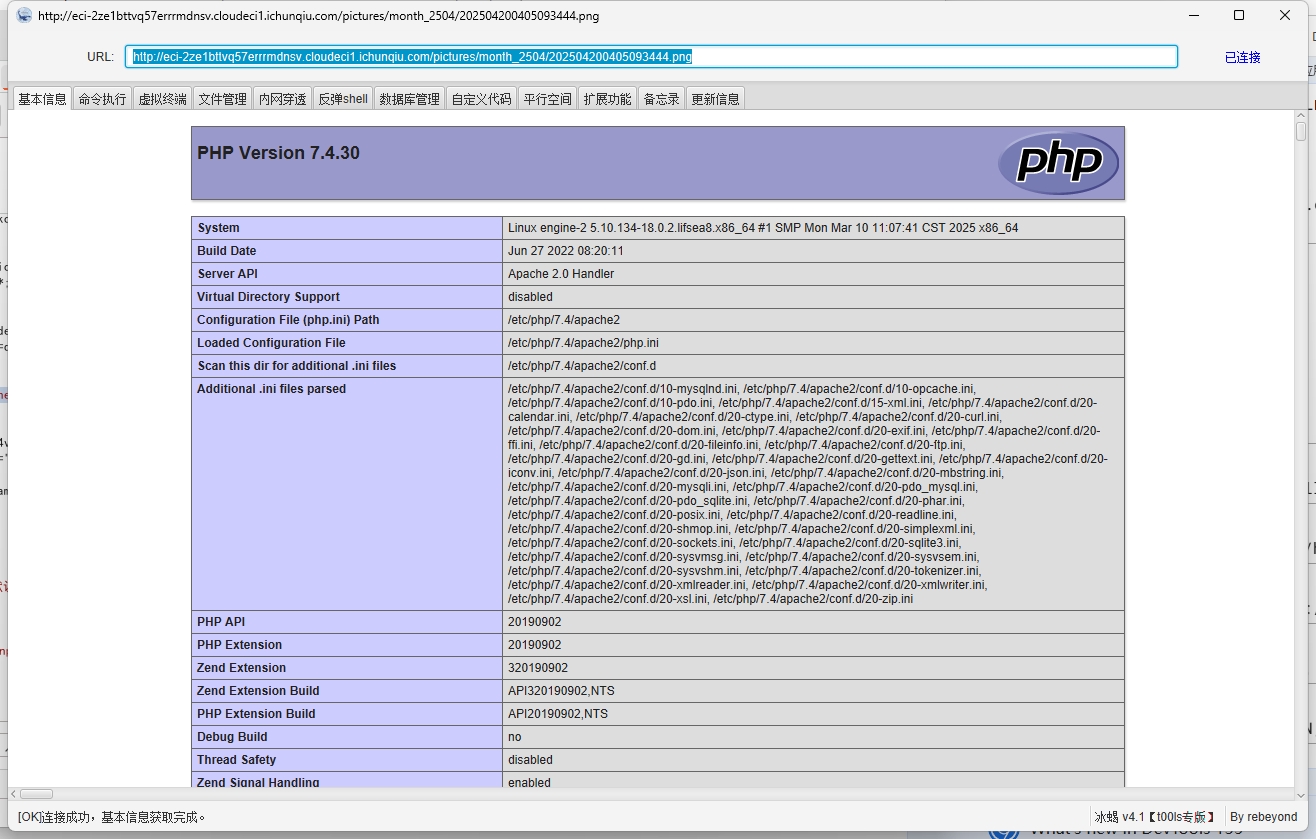Screen dimensions: 1316x839
Task: Select the 文件管理 tab
Action: point(222,99)
